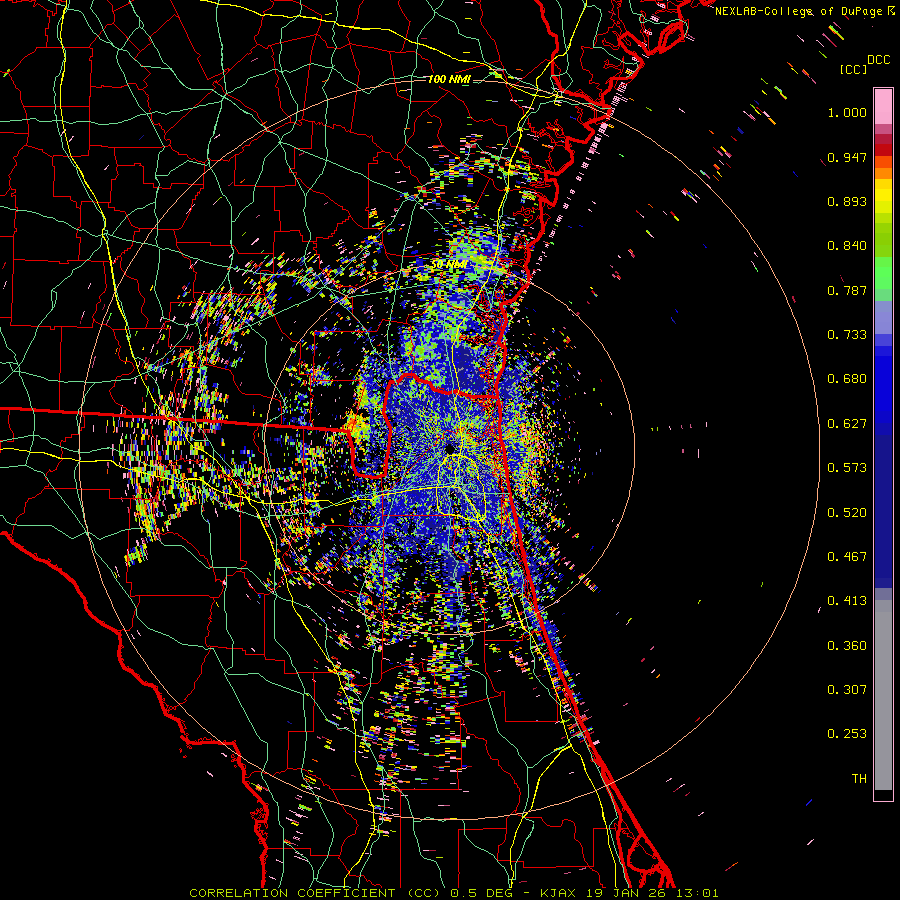This screenshot has width=900, height=900.
Task: Click the [CC] units label
Action: [853, 69]
